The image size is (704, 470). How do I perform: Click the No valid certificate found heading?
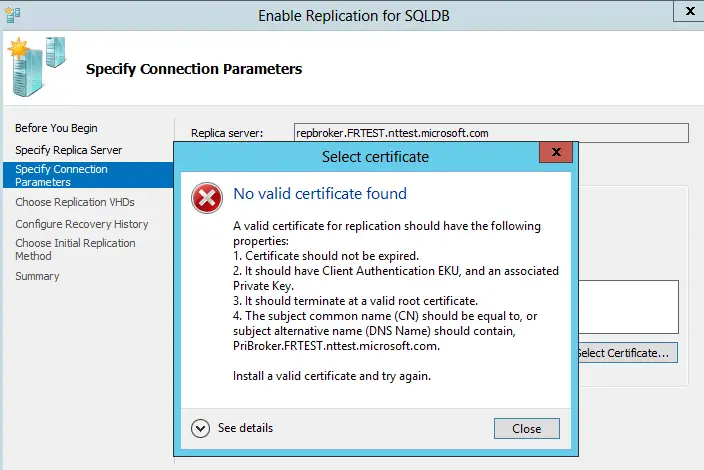pyautogui.click(x=320, y=193)
